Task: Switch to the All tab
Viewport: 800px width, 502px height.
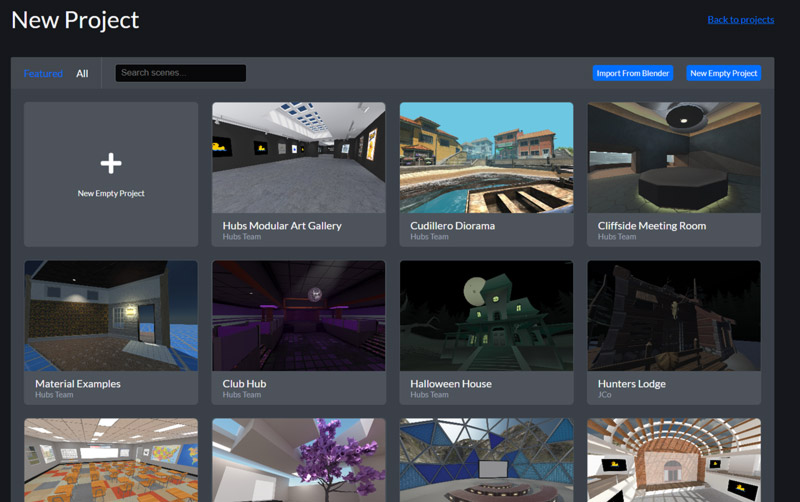Action: point(82,73)
